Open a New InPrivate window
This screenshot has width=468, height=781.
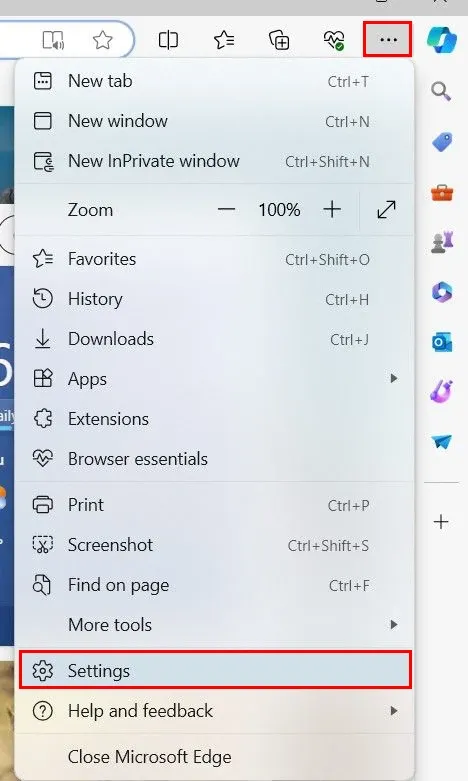click(215, 161)
